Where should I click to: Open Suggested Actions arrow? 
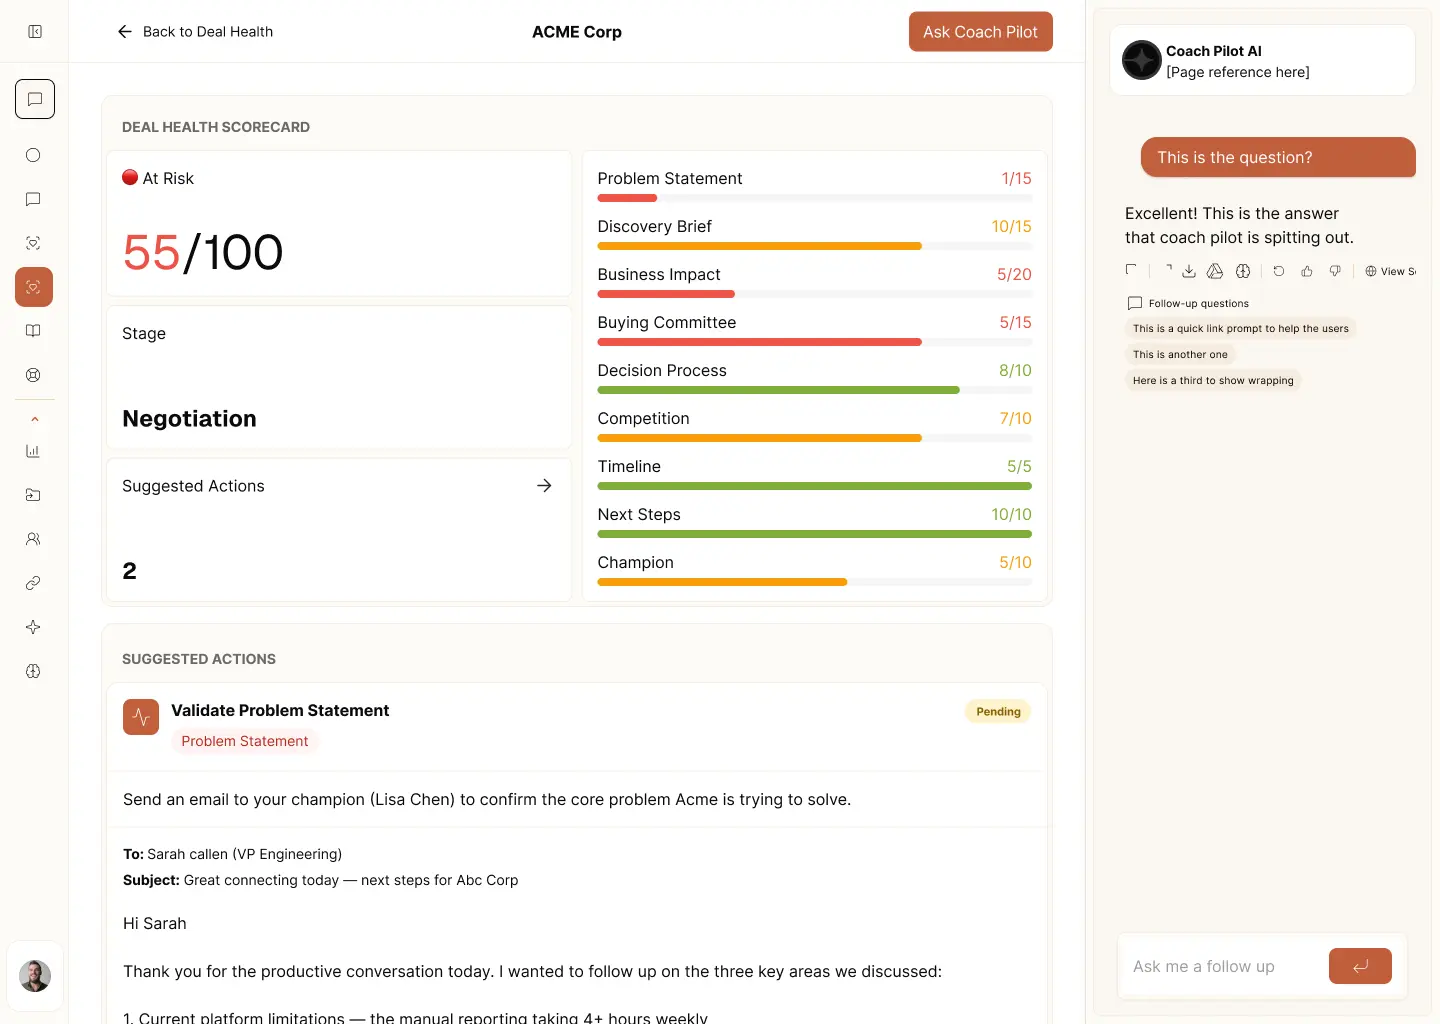pos(544,486)
